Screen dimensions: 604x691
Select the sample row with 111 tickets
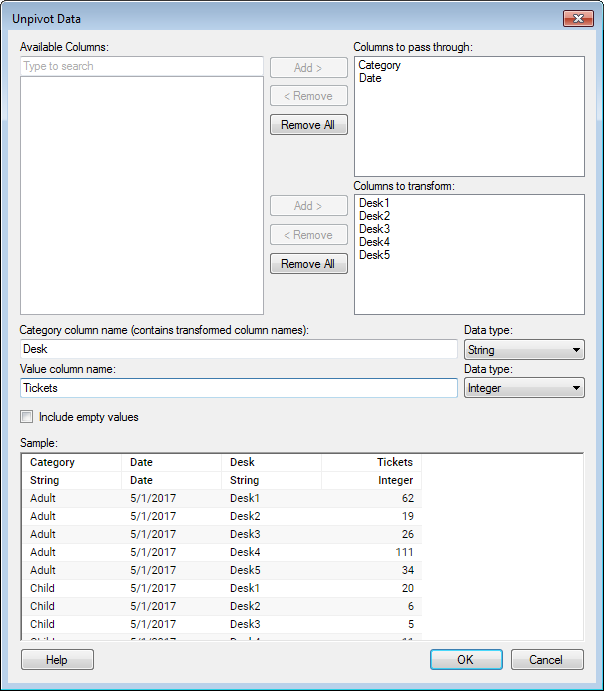click(x=220, y=552)
